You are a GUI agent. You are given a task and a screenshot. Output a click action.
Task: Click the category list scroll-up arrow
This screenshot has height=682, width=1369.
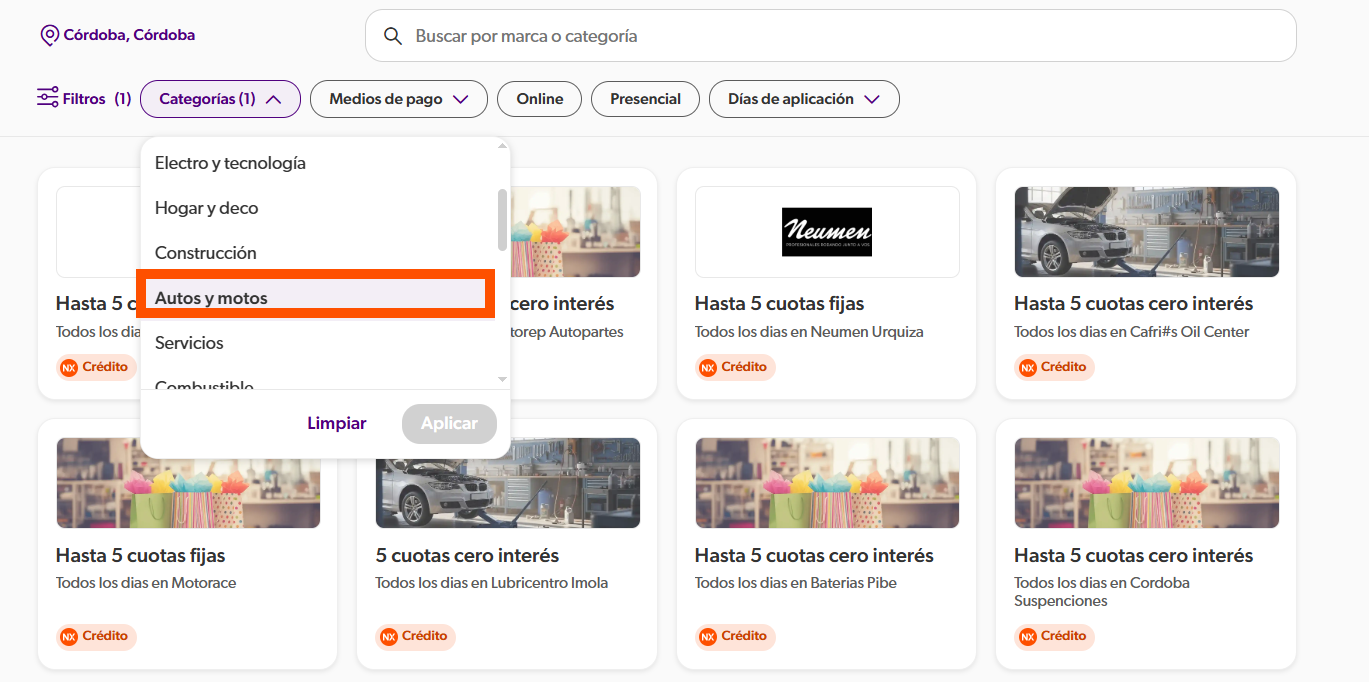tap(503, 146)
